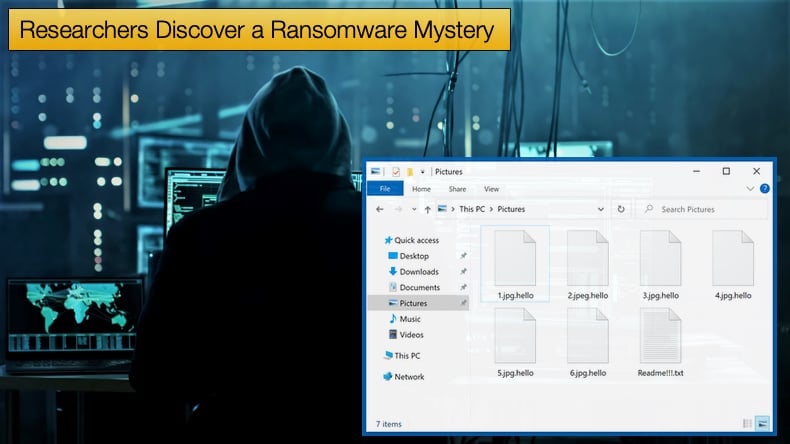The height and width of the screenshot is (444, 790).
Task: Select the 4.jpg.hello file icon
Action: (x=733, y=258)
